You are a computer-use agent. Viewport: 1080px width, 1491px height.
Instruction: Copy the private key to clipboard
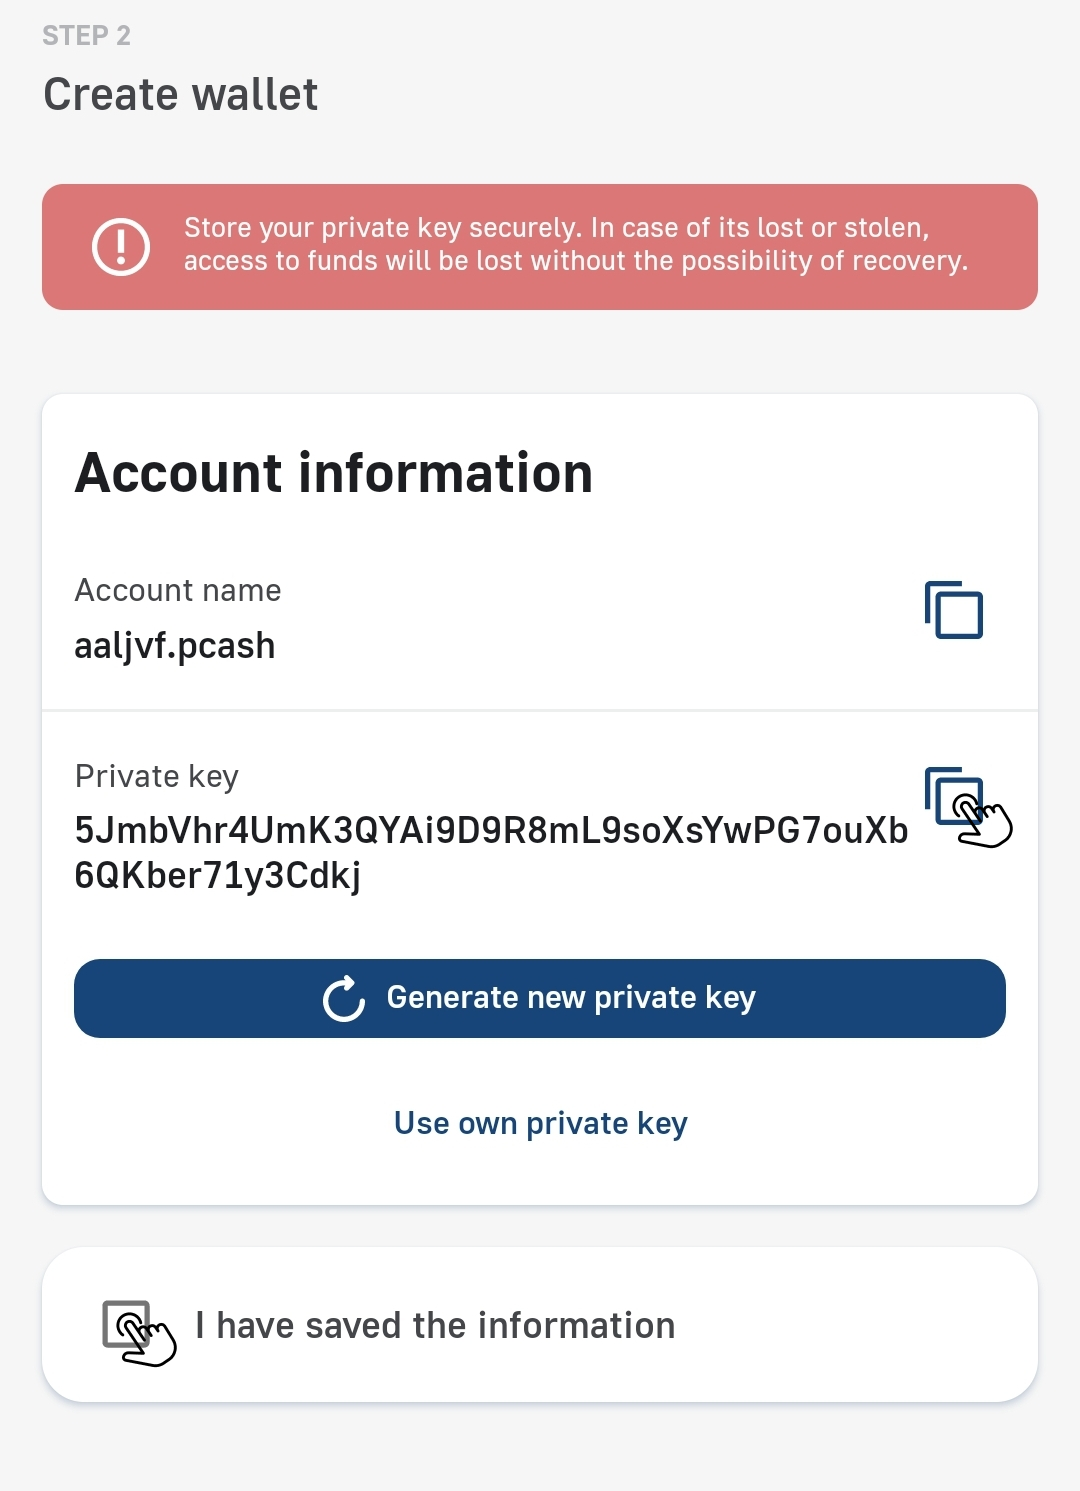(955, 797)
